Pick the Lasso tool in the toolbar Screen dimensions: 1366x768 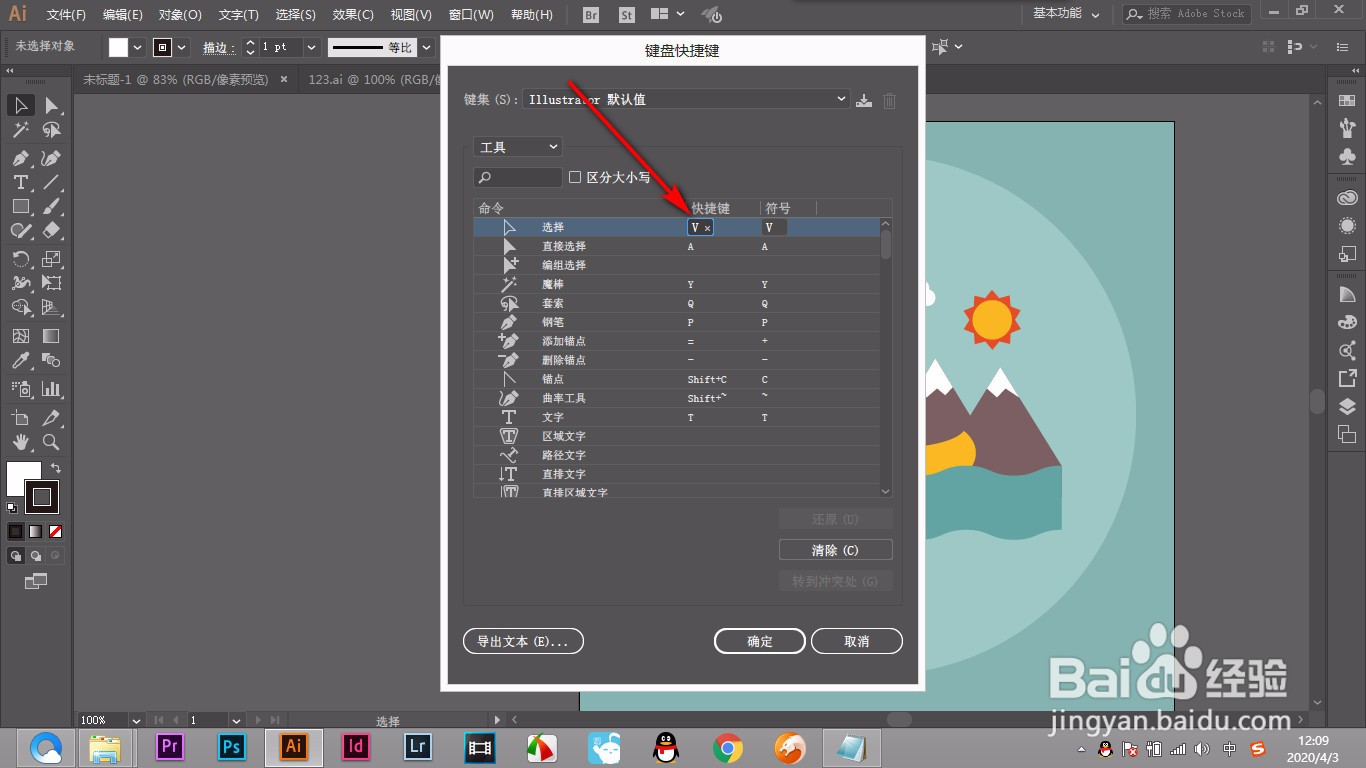coord(52,130)
